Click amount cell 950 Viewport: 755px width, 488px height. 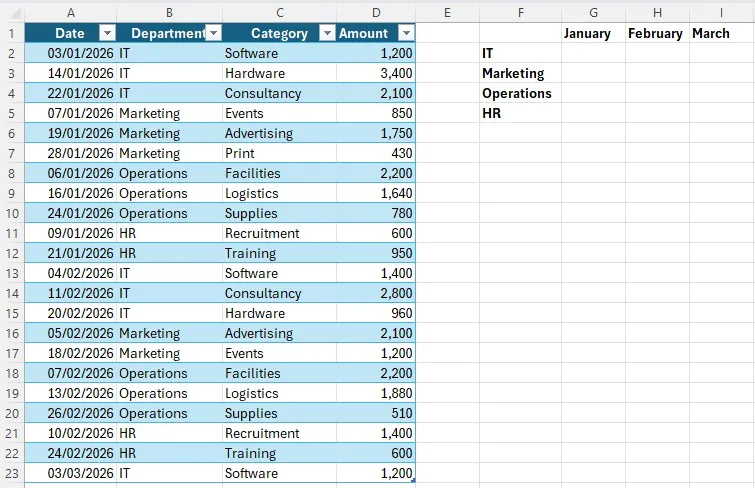[x=376, y=253]
